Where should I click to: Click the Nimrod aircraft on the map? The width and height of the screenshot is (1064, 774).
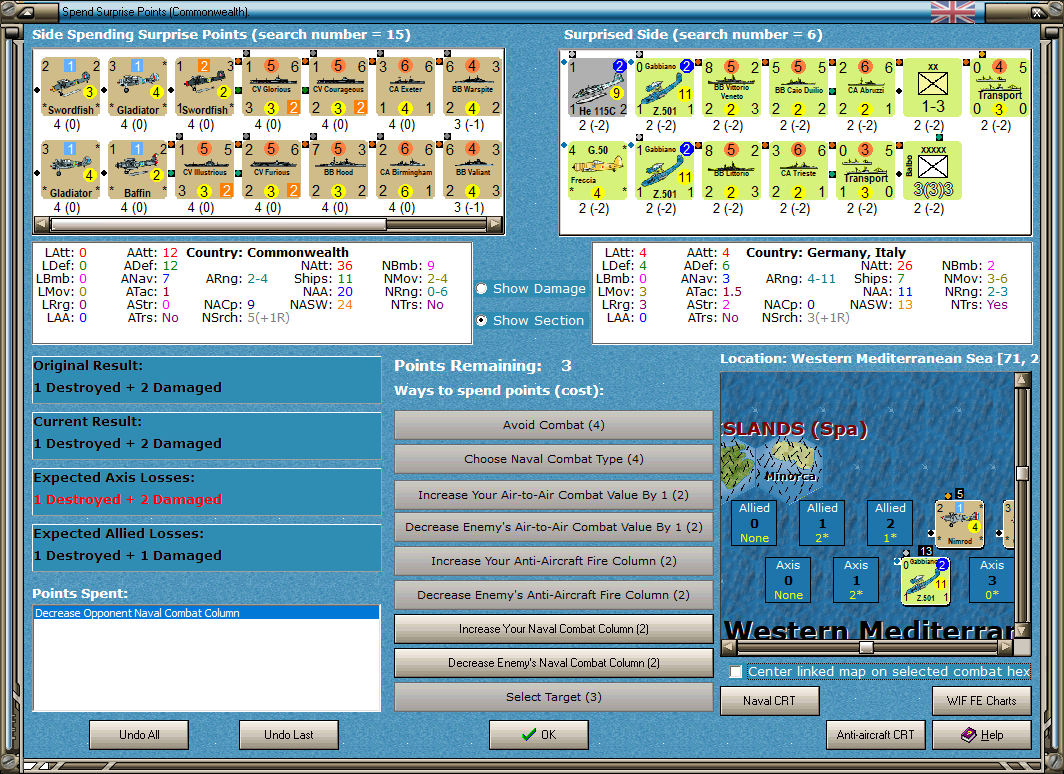pyautogui.click(x=960, y=524)
